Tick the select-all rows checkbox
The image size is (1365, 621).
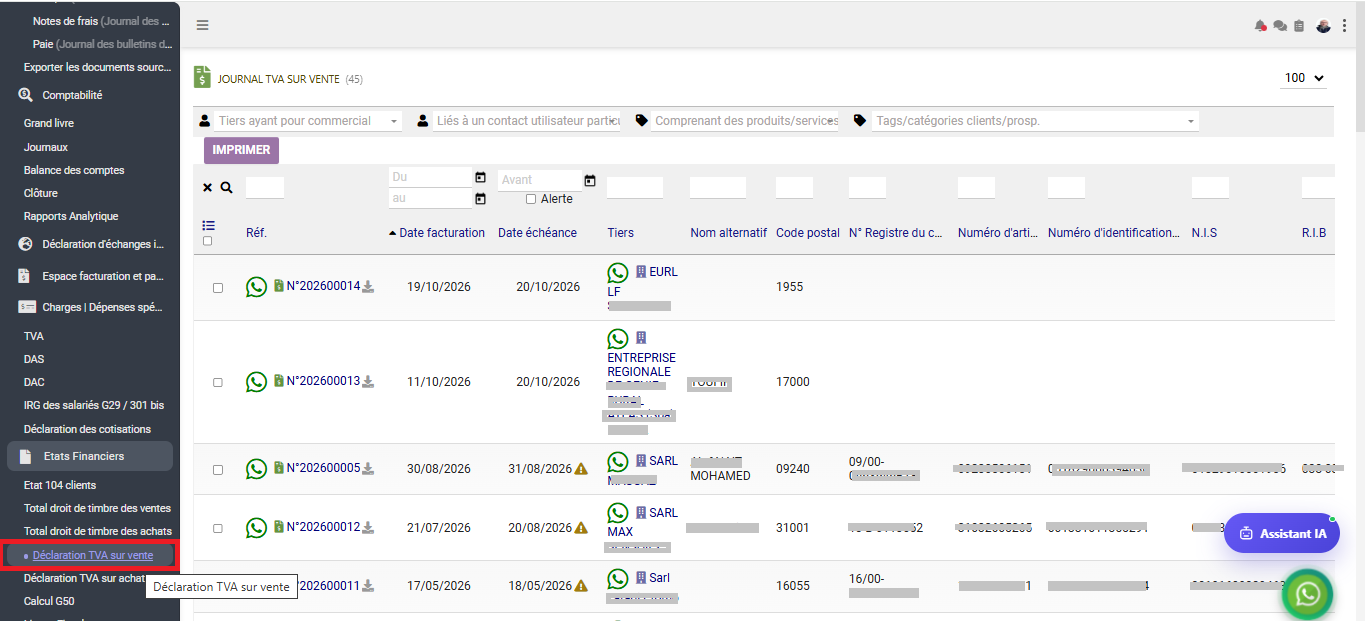[x=207, y=241]
